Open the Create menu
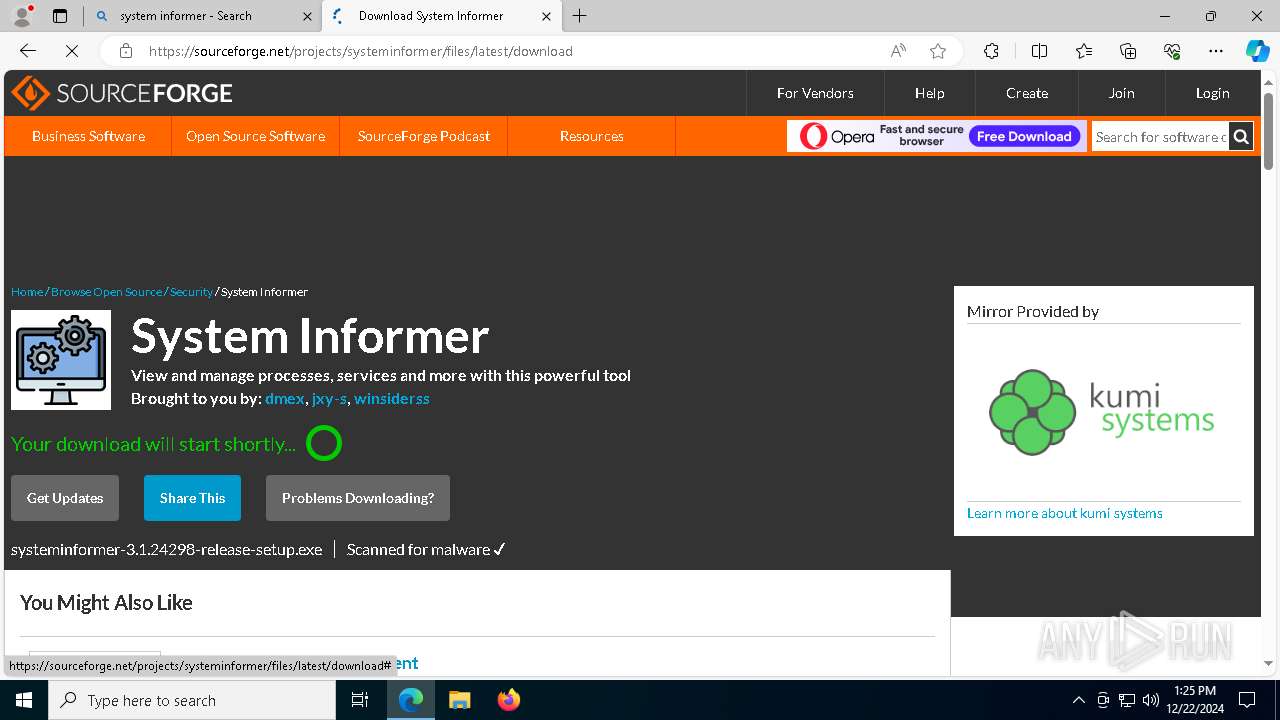1280x720 pixels. click(1027, 93)
